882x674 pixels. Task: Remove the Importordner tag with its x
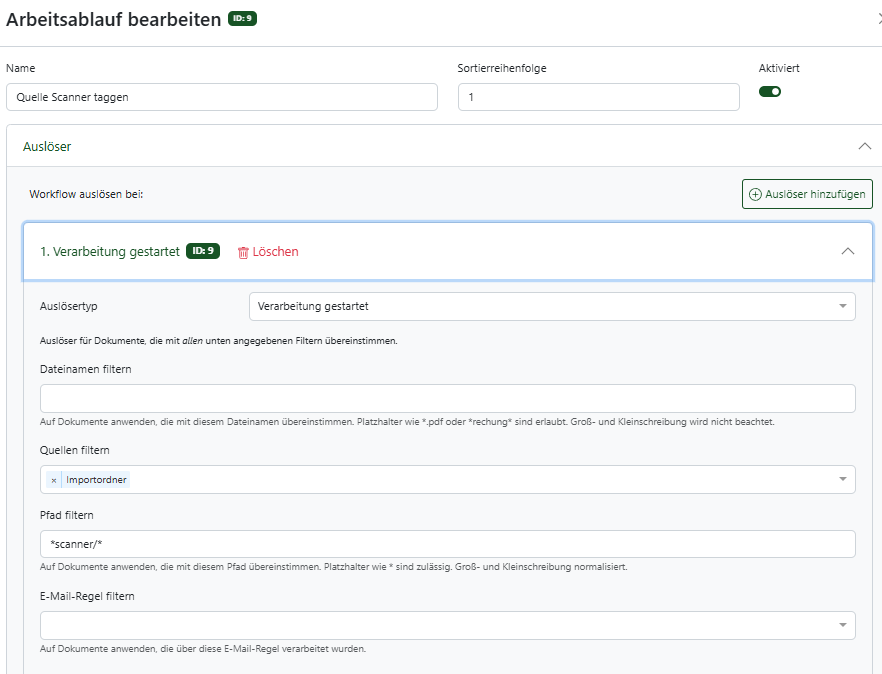point(53,480)
